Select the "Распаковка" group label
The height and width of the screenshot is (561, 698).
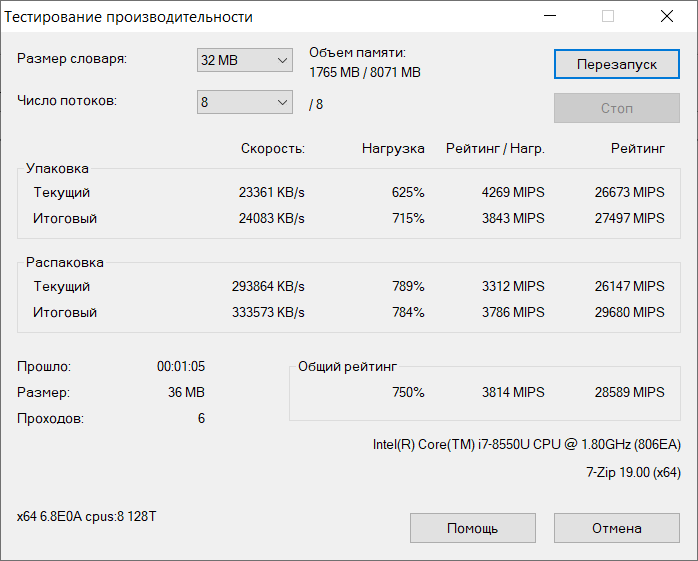(64, 262)
